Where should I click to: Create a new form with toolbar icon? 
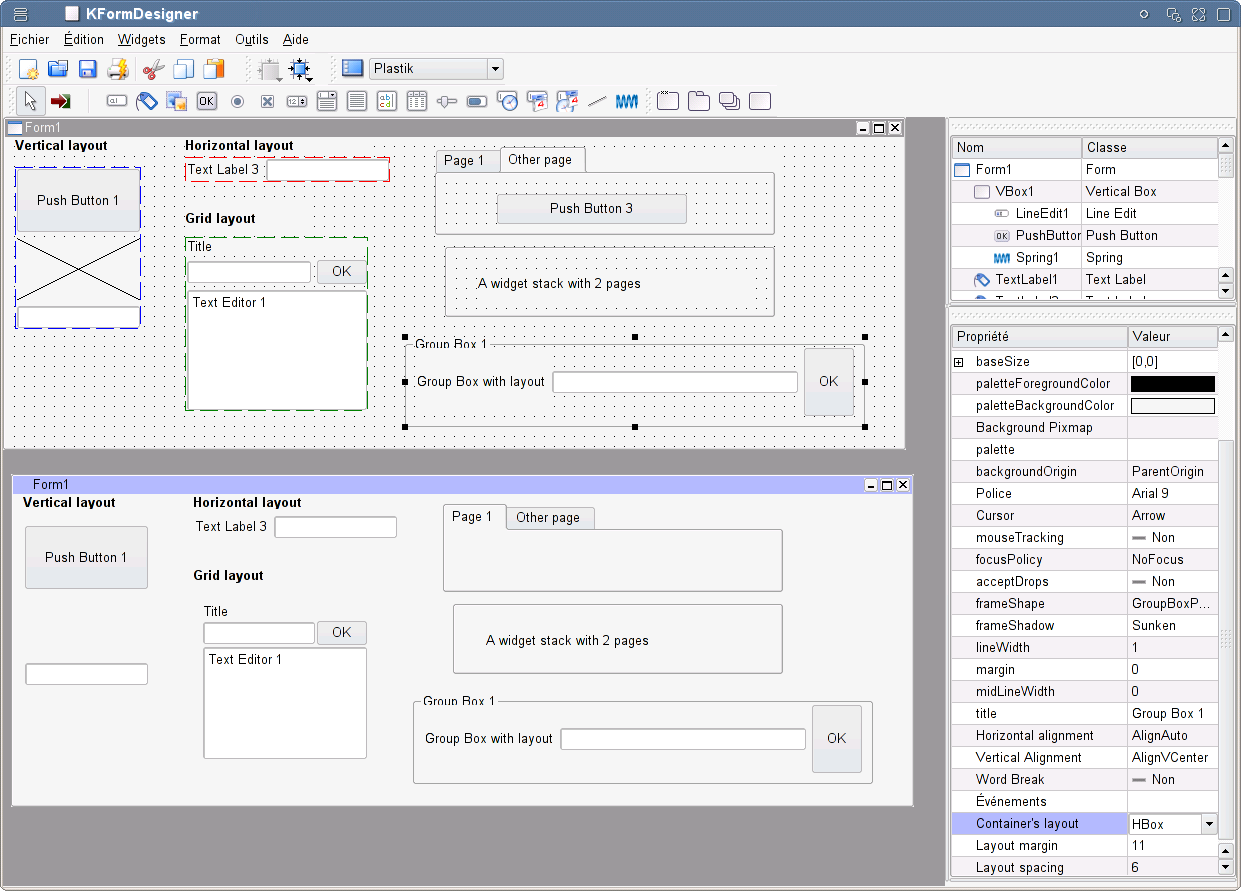pyautogui.click(x=29, y=69)
